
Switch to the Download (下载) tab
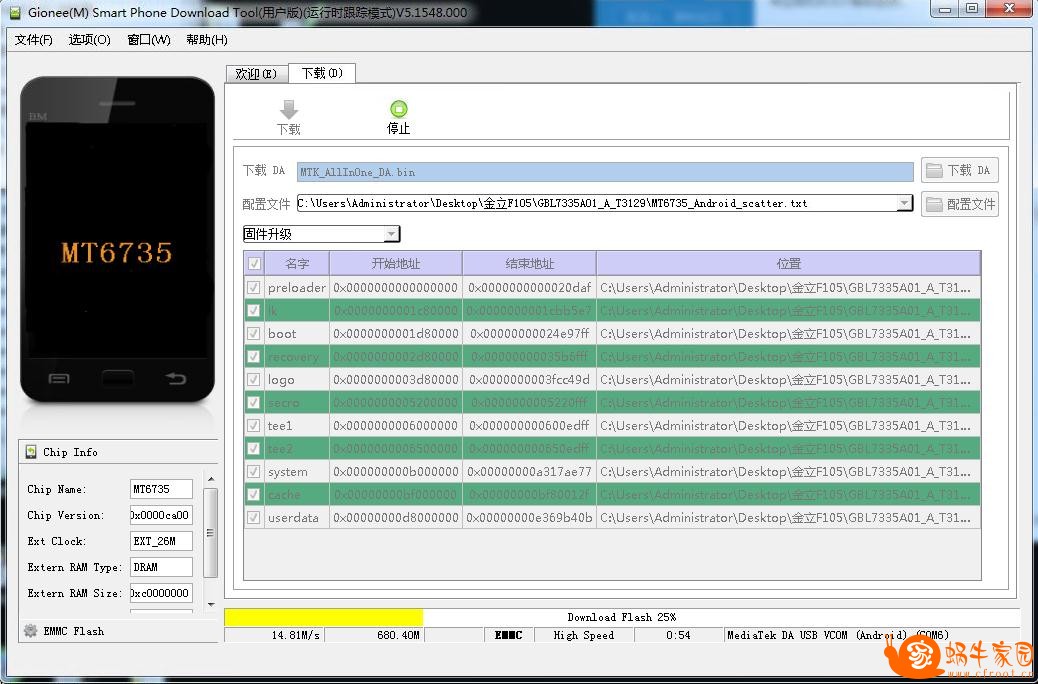[322, 73]
